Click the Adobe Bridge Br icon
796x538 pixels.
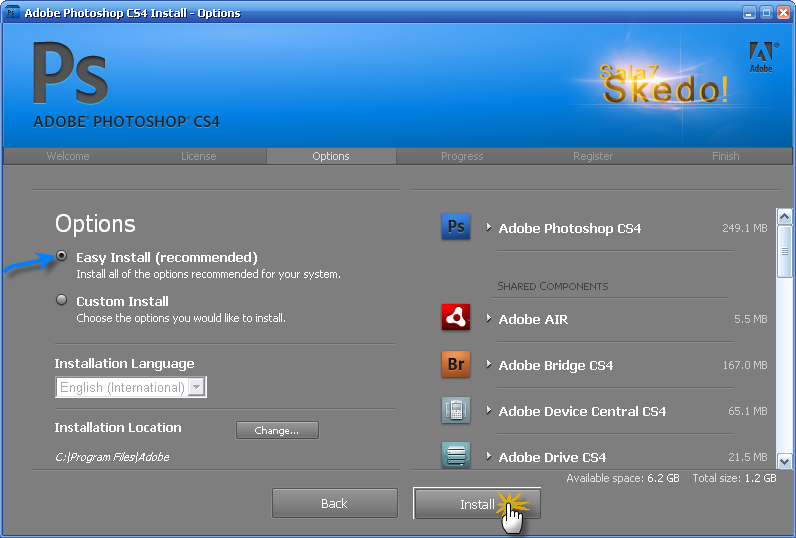pyautogui.click(x=456, y=364)
